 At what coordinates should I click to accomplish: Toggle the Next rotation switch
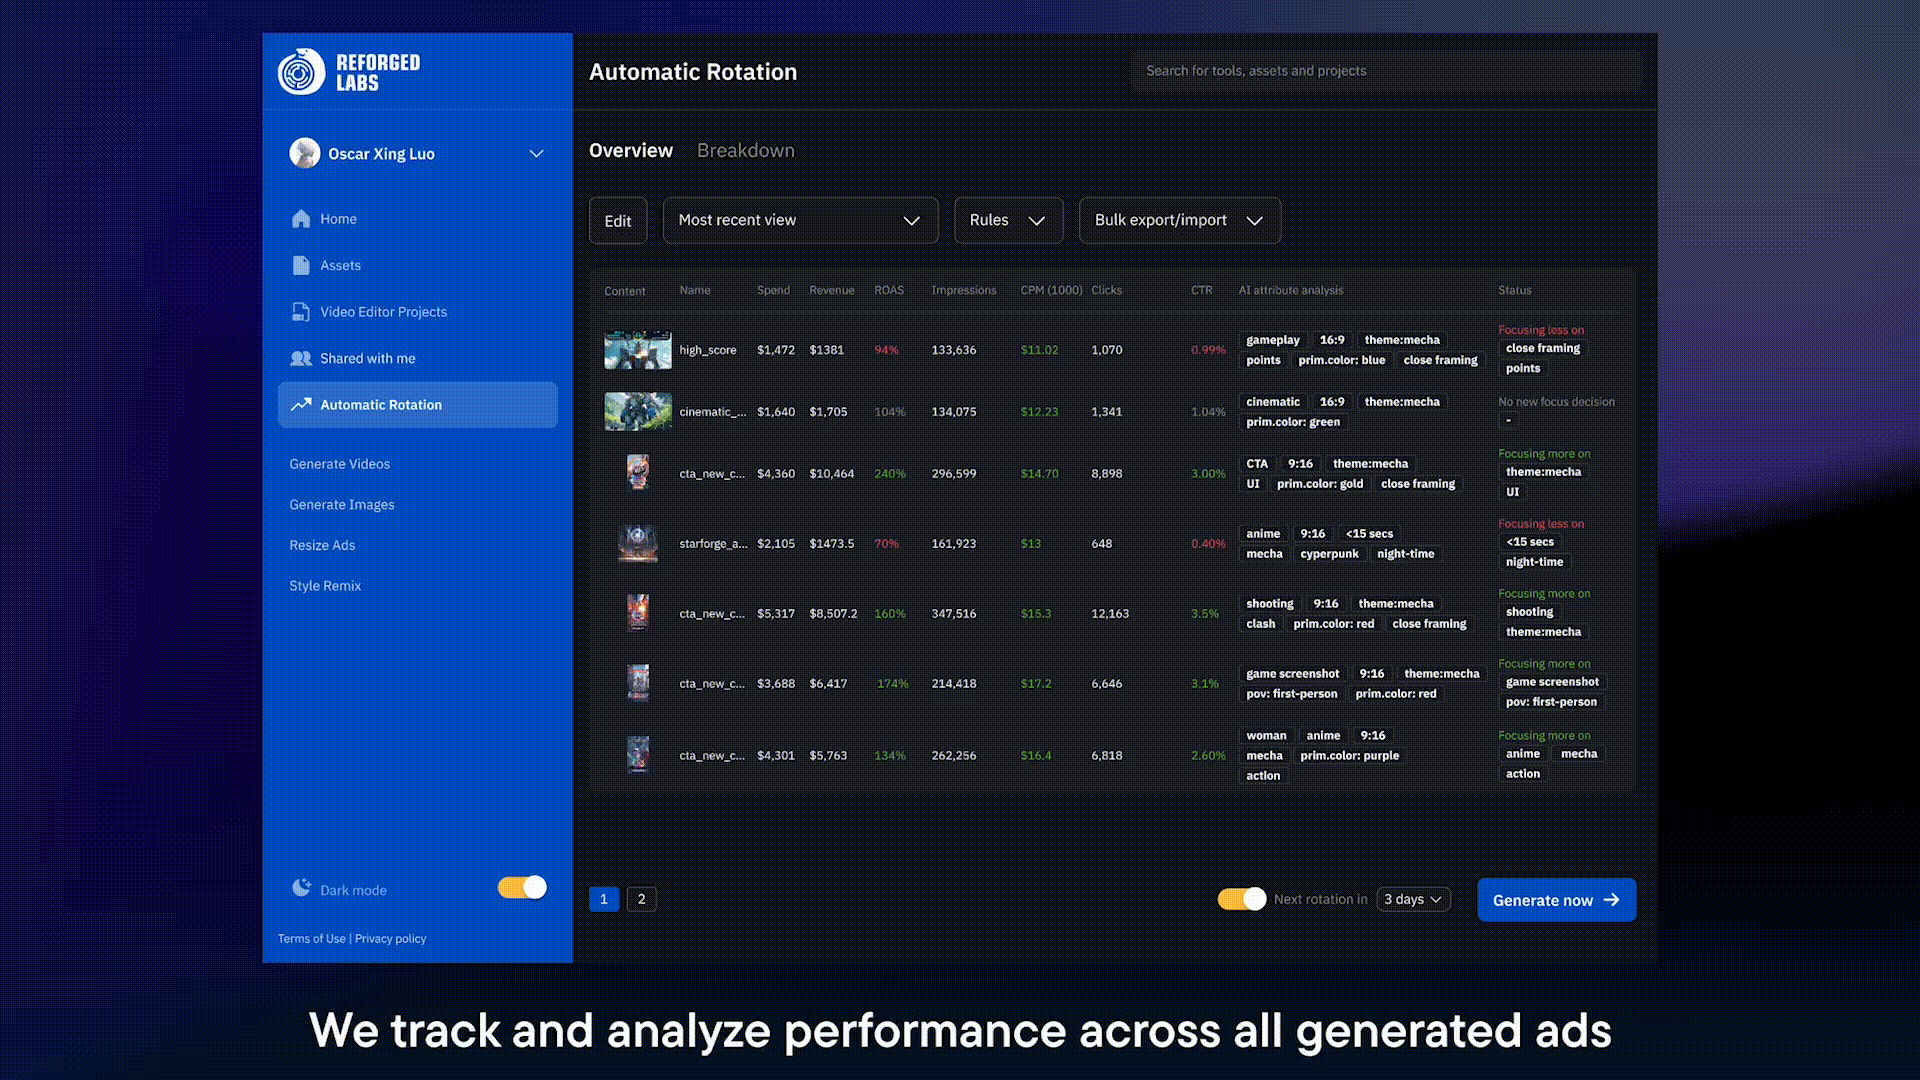tap(1241, 899)
